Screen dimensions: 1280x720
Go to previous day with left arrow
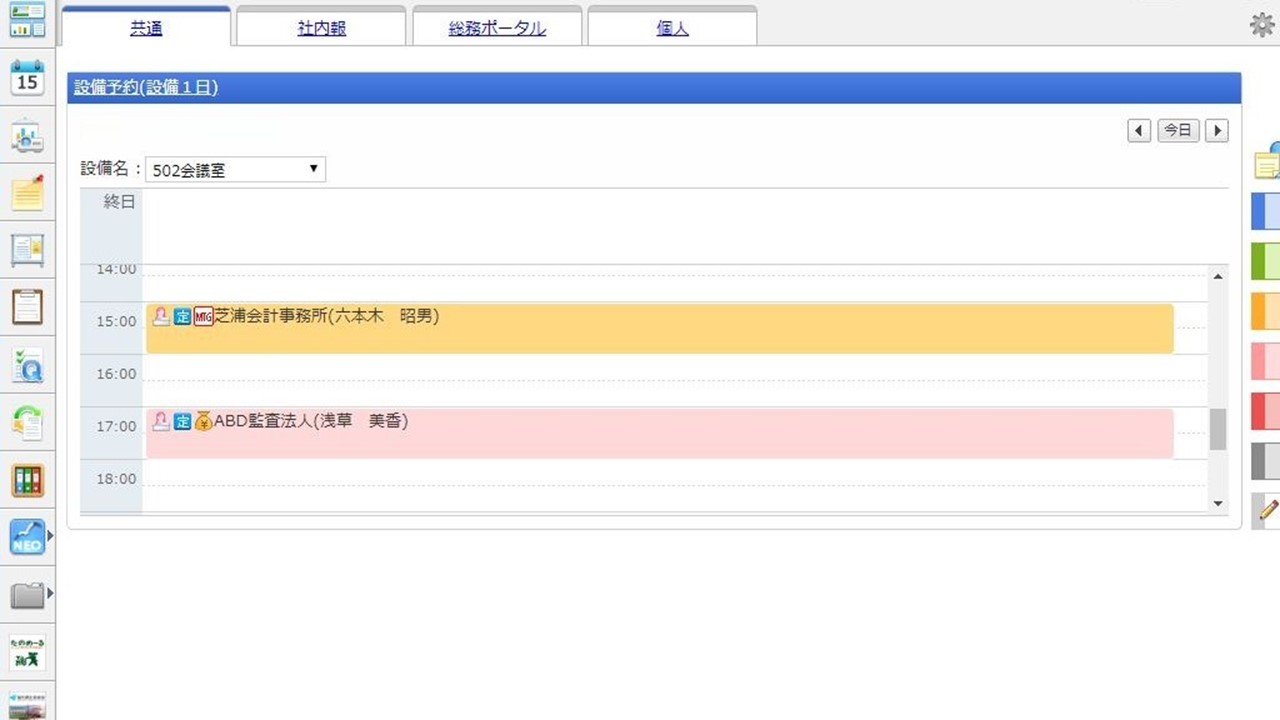pos(1139,131)
